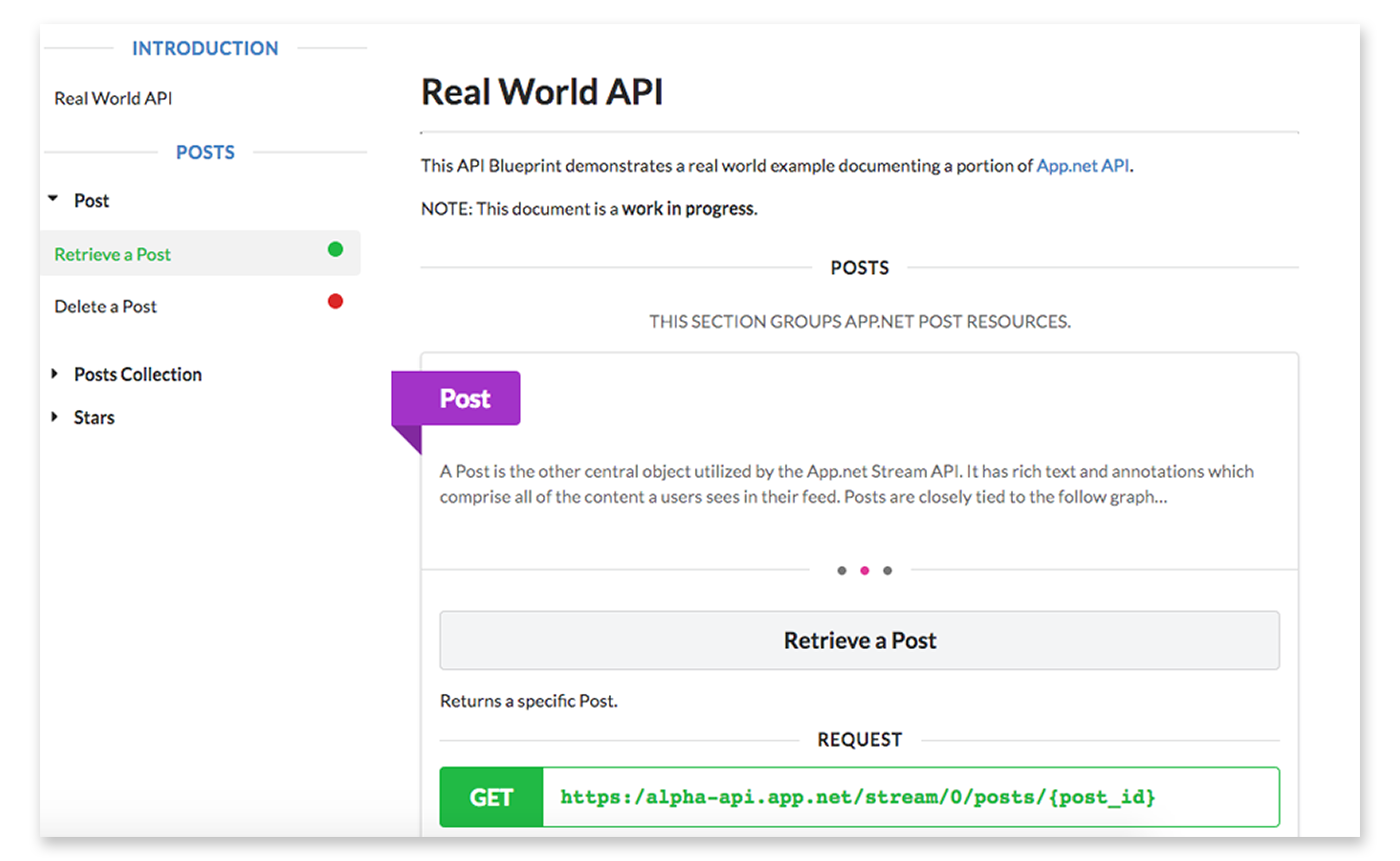Collapse the Post tree section
This screenshot has width=1400, height=861.
pyautogui.click(x=54, y=200)
